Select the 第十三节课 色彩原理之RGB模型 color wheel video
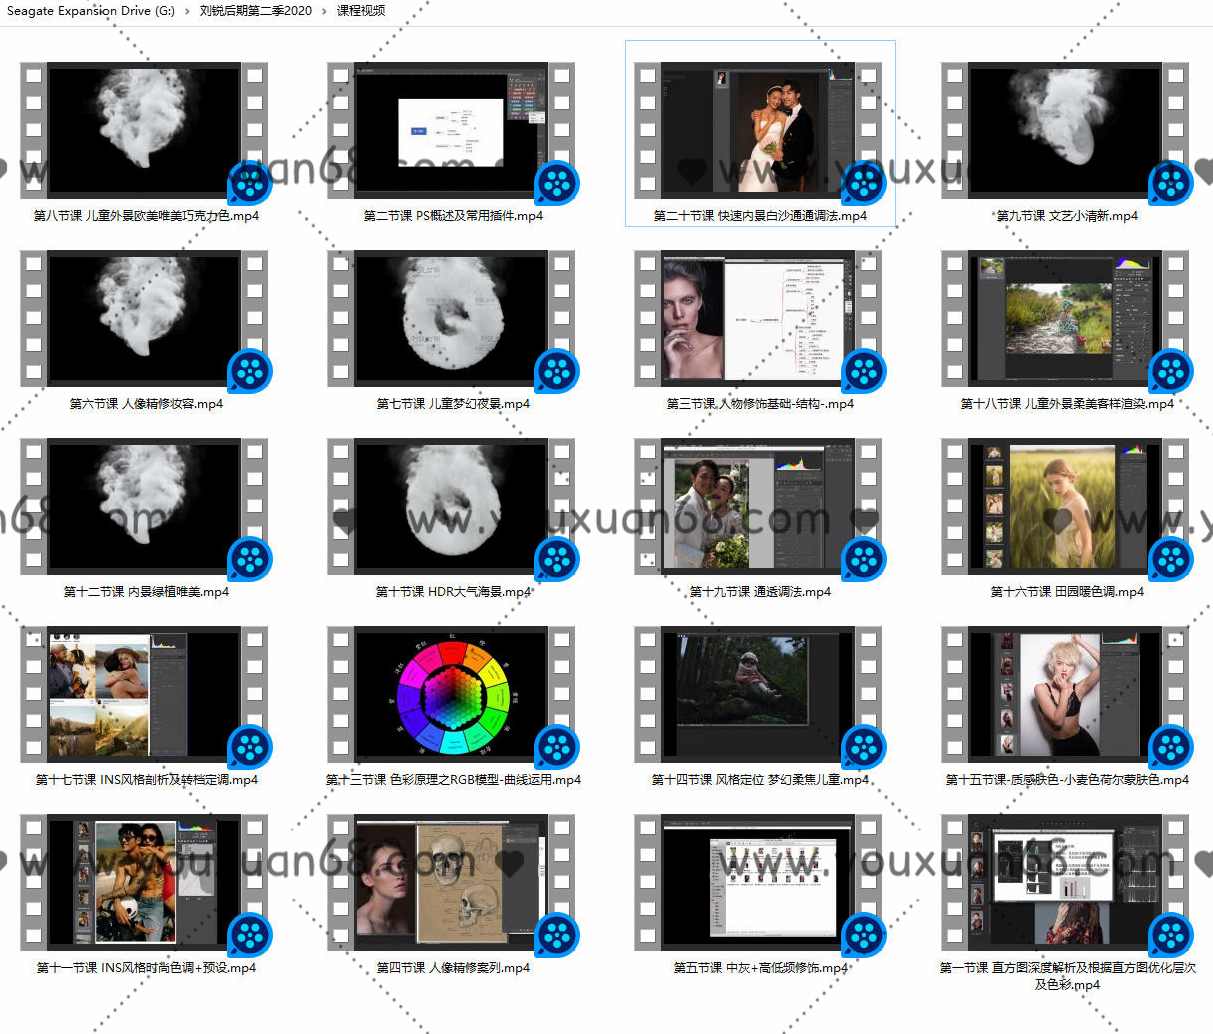 pos(451,694)
